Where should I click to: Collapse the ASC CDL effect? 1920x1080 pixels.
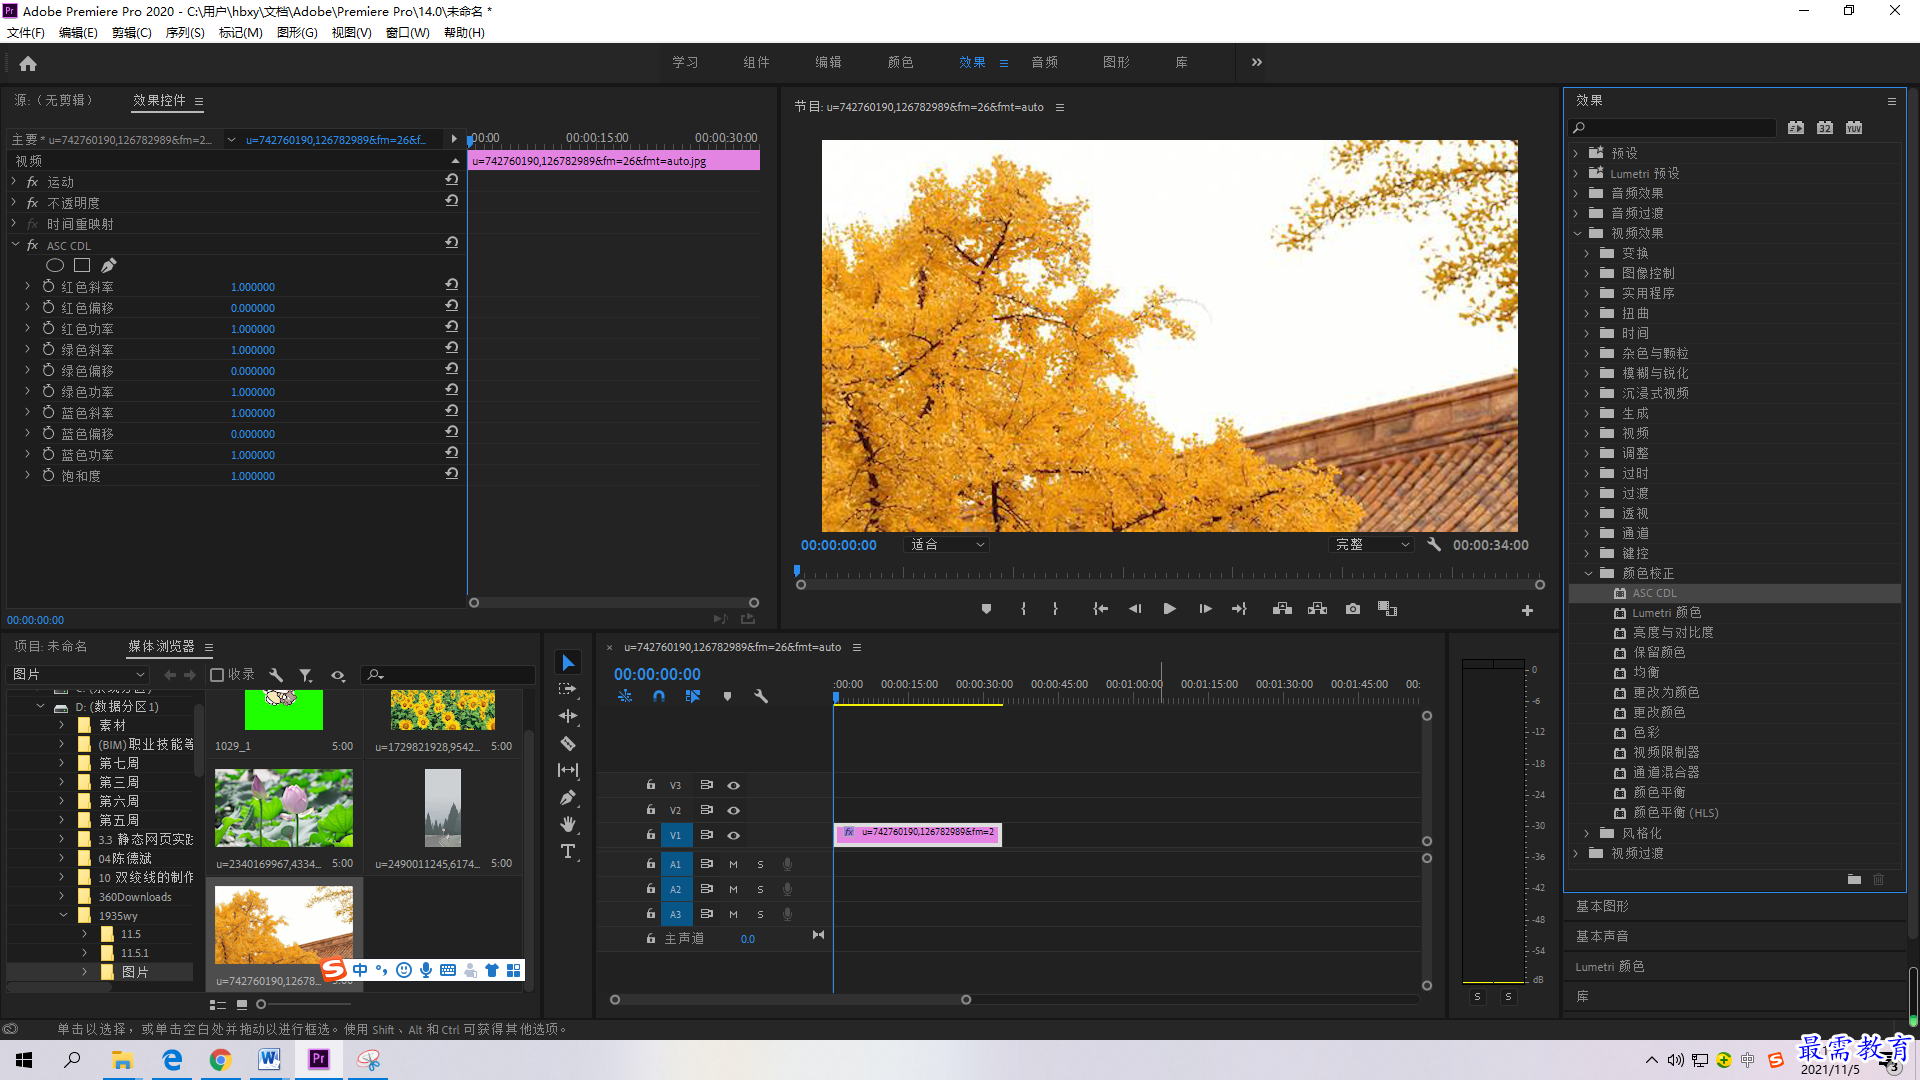14,244
